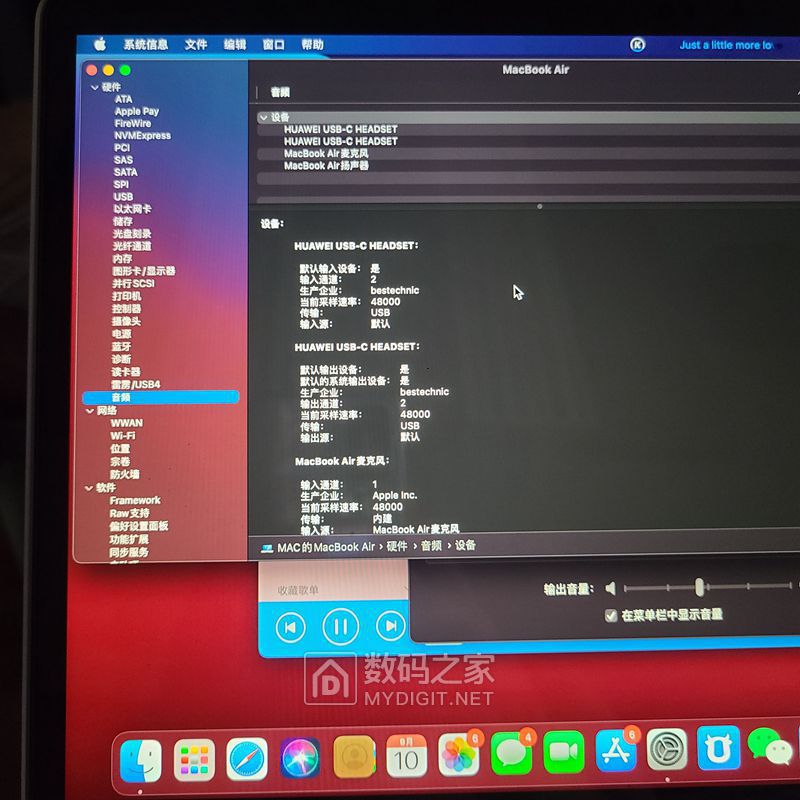
Task: Open FaceTime from the Dock
Action: point(563,752)
